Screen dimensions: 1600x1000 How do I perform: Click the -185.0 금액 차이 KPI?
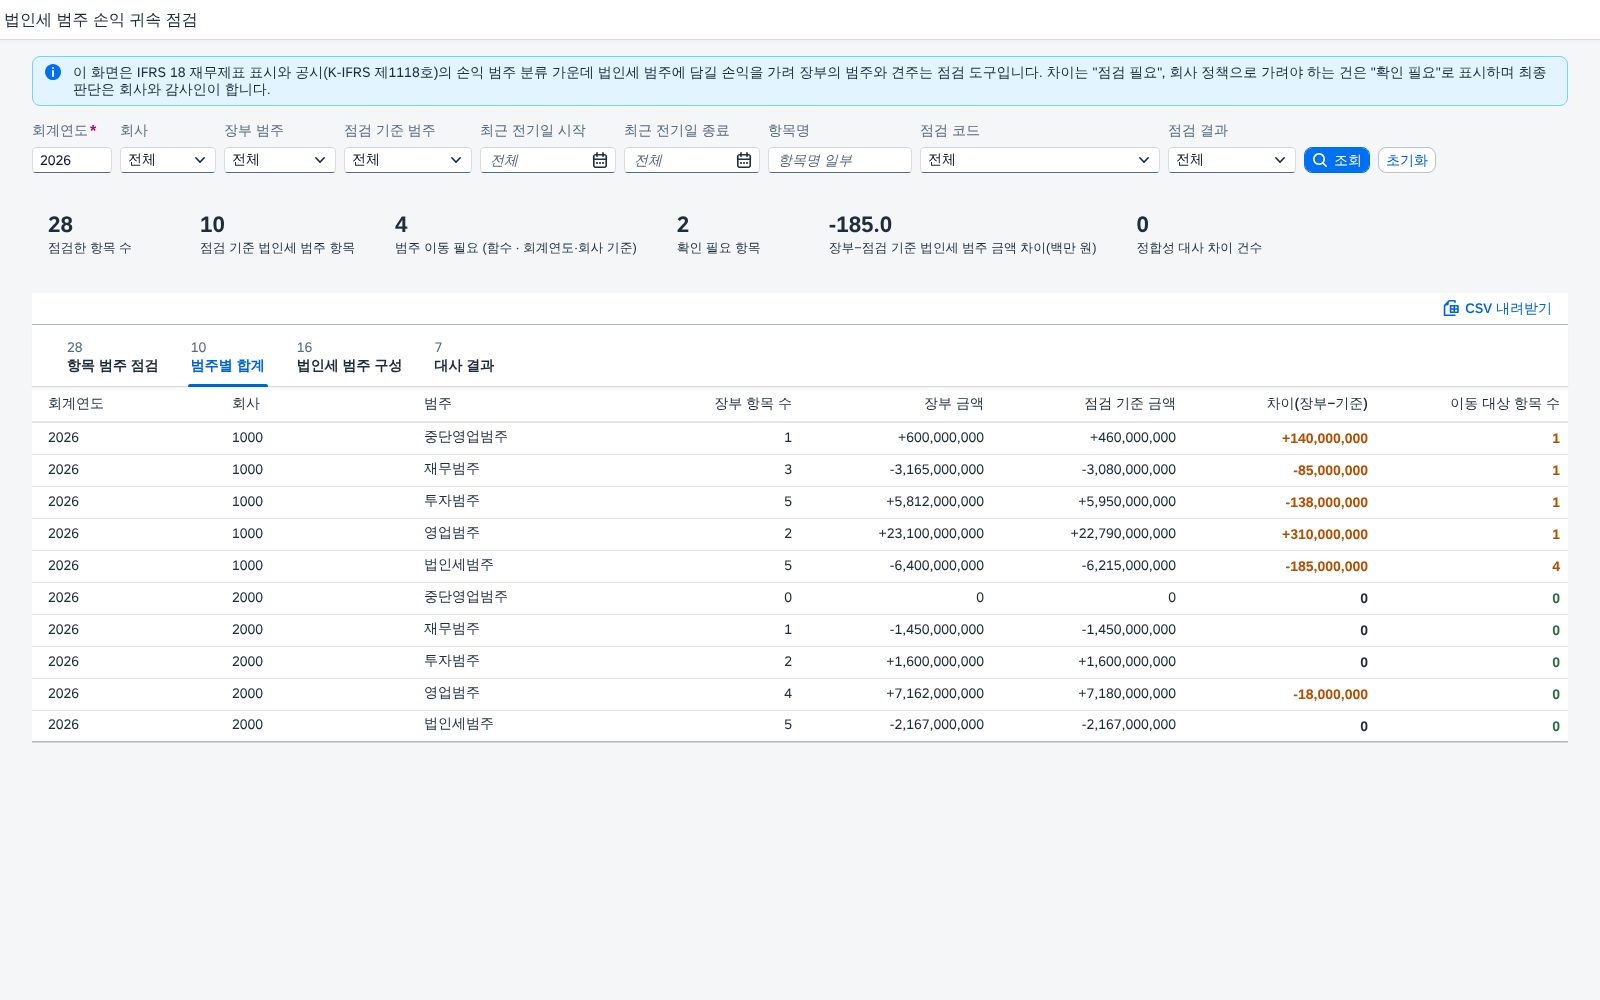click(x=962, y=234)
